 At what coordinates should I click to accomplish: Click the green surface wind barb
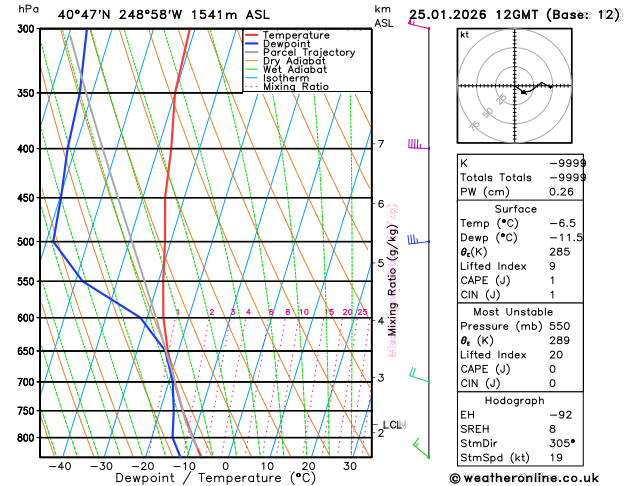point(421,448)
